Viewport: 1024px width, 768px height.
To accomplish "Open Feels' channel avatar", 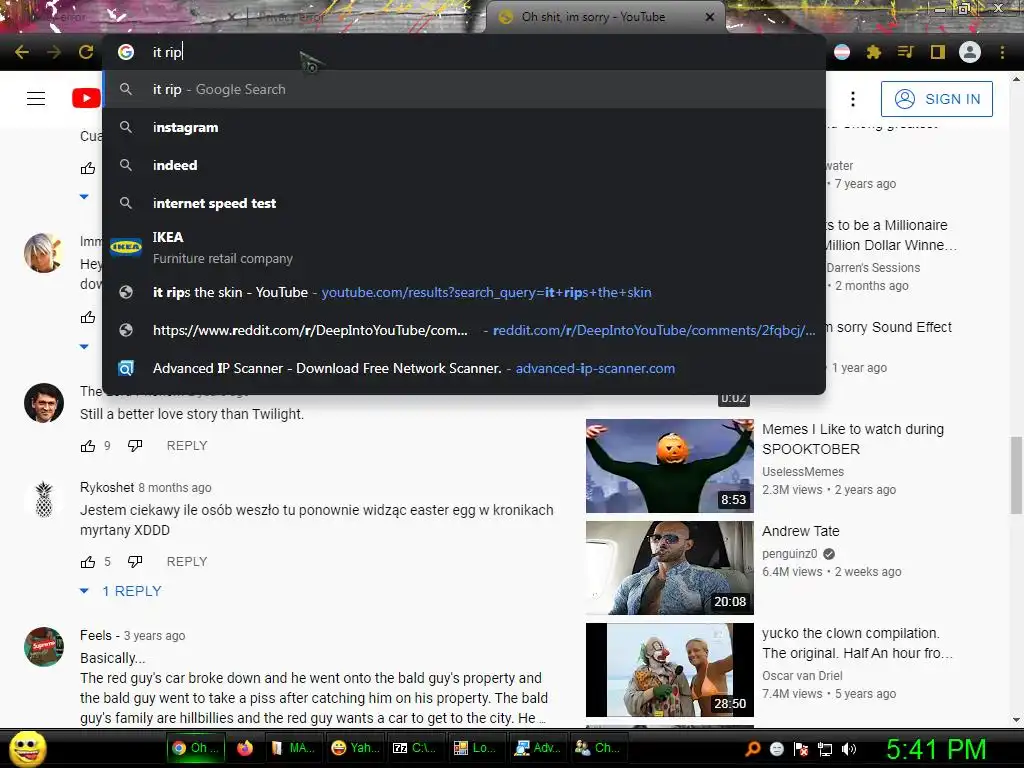I will point(44,647).
